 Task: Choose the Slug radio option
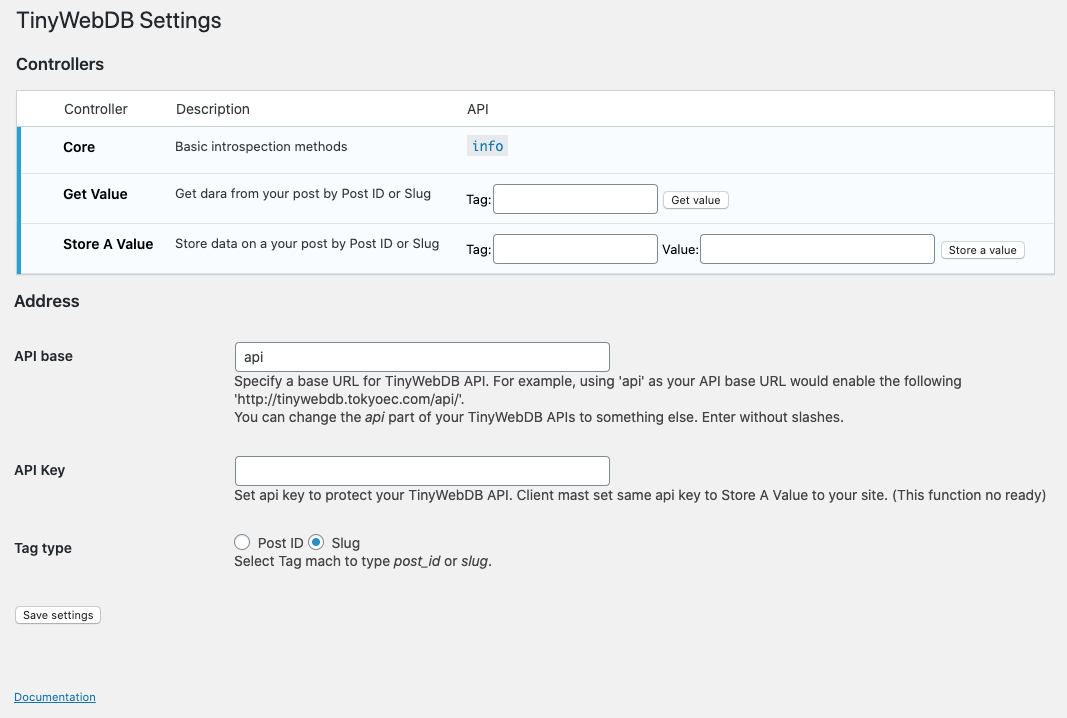[316, 542]
